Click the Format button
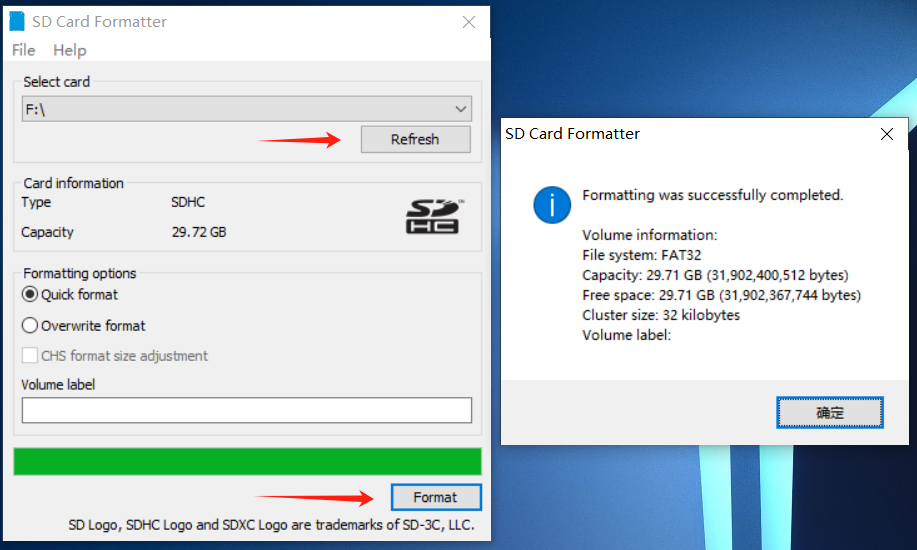 coord(436,497)
